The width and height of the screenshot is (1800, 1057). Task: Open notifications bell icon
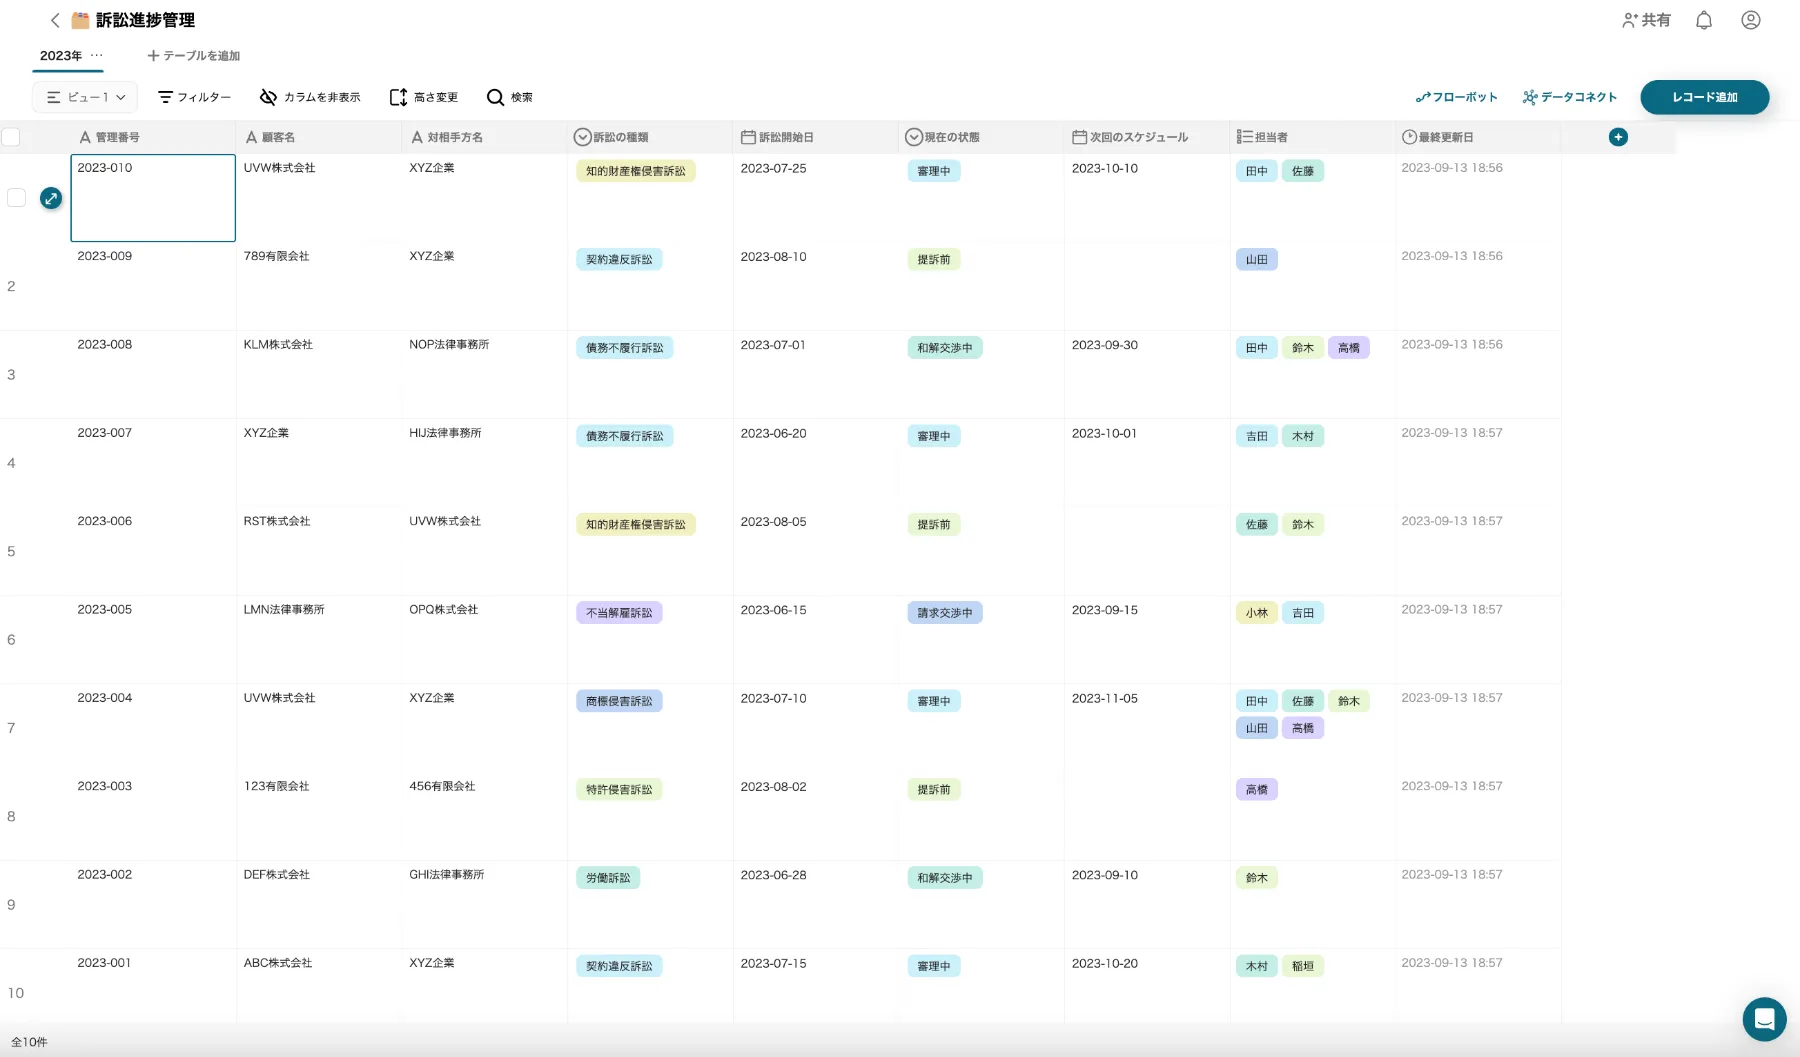coord(1704,20)
